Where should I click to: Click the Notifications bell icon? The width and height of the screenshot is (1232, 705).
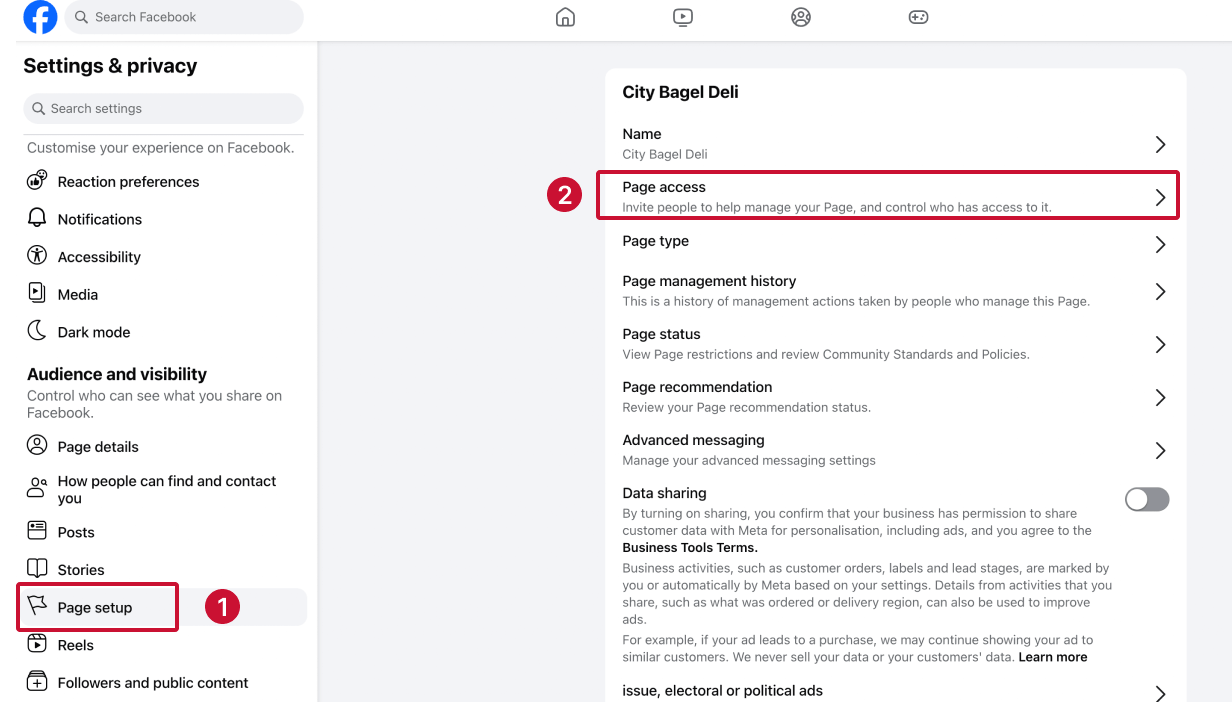pyautogui.click(x=37, y=218)
